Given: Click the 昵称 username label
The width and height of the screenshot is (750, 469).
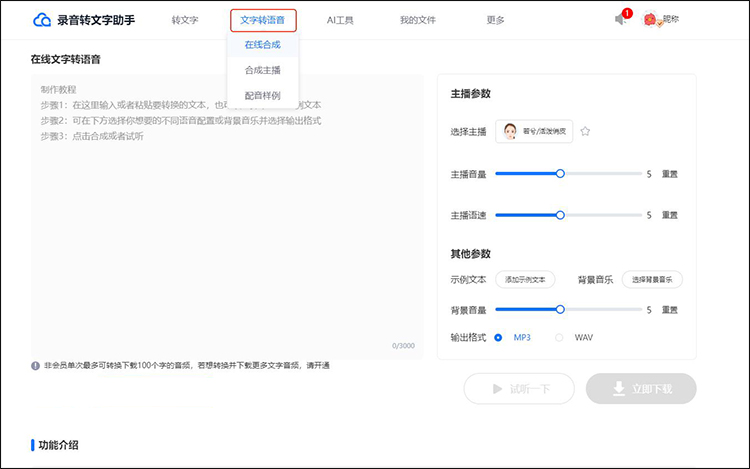Looking at the screenshot, I should tap(671, 19).
